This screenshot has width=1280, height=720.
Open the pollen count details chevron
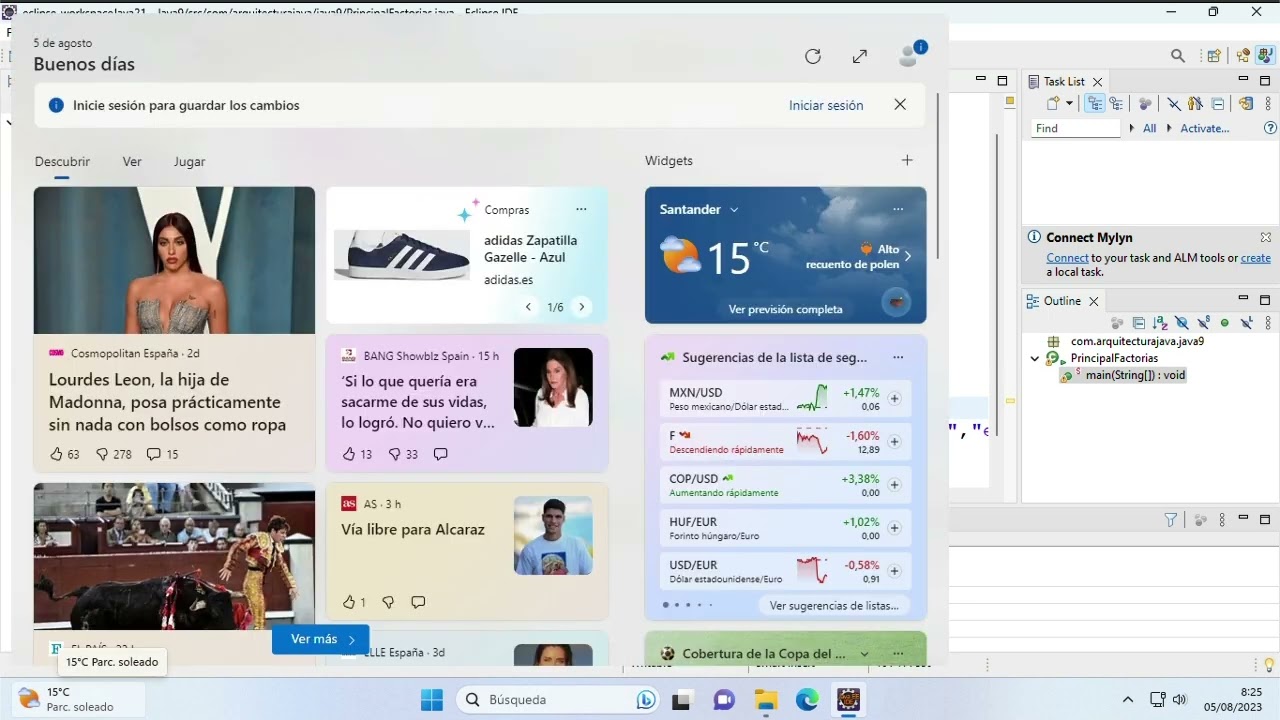tap(908, 257)
